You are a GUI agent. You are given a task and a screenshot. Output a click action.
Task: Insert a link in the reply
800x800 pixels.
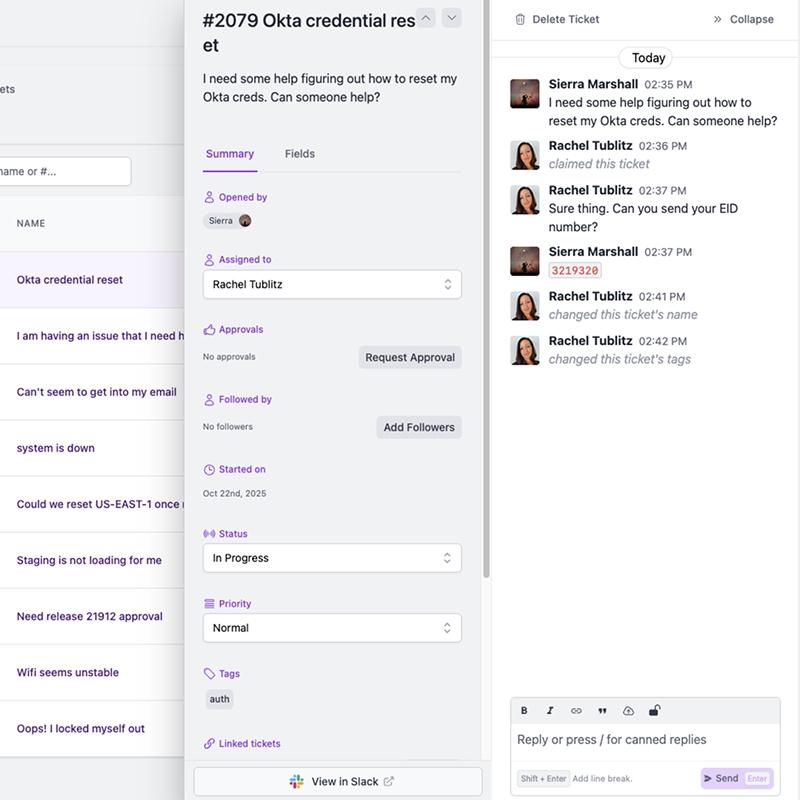tap(576, 711)
